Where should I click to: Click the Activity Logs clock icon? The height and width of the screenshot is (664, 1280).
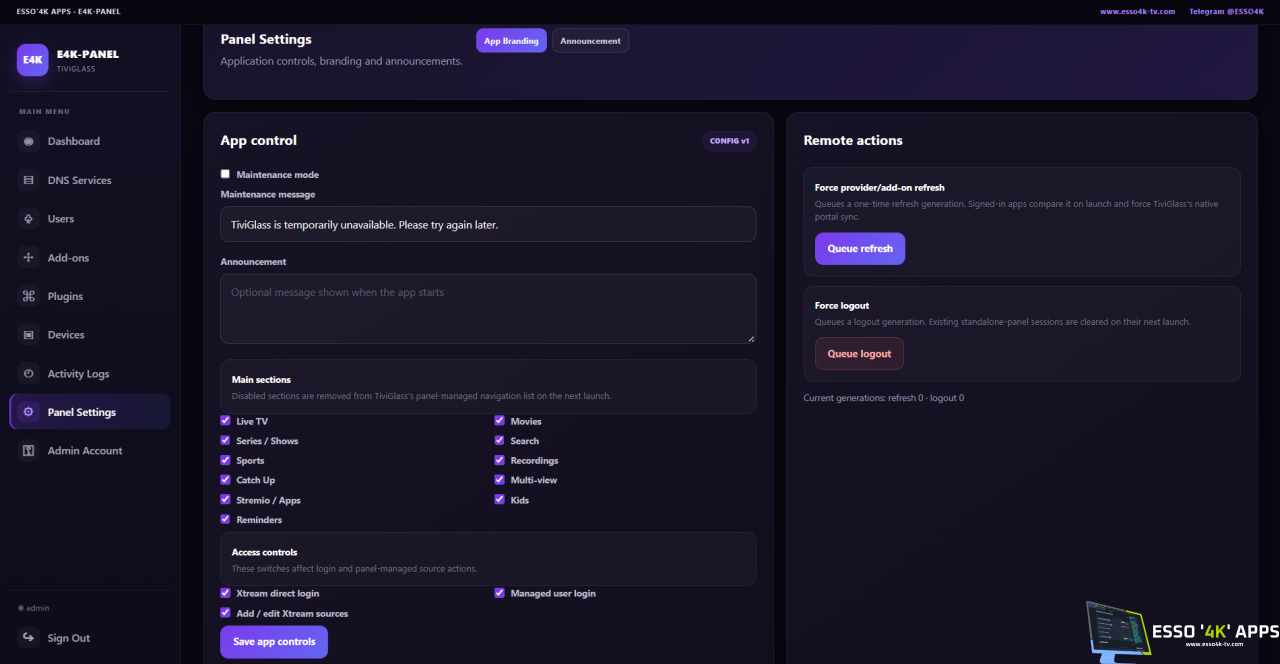coord(28,374)
